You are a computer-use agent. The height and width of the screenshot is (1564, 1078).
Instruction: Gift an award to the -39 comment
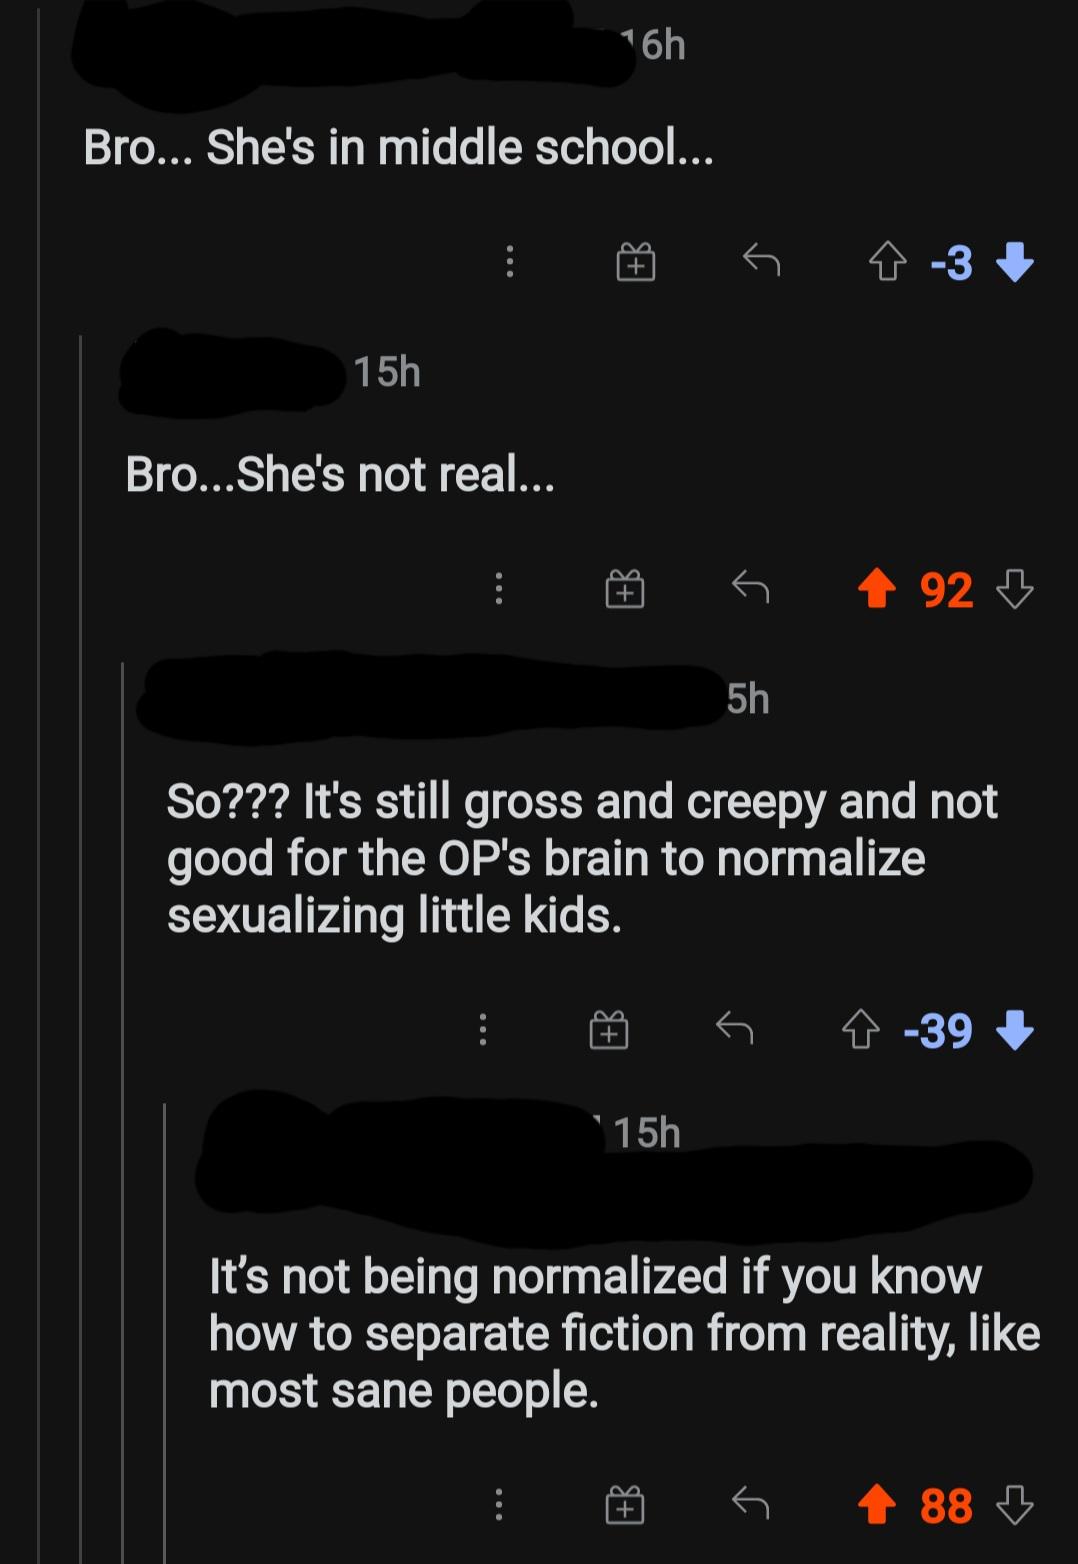pos(609,1029)
